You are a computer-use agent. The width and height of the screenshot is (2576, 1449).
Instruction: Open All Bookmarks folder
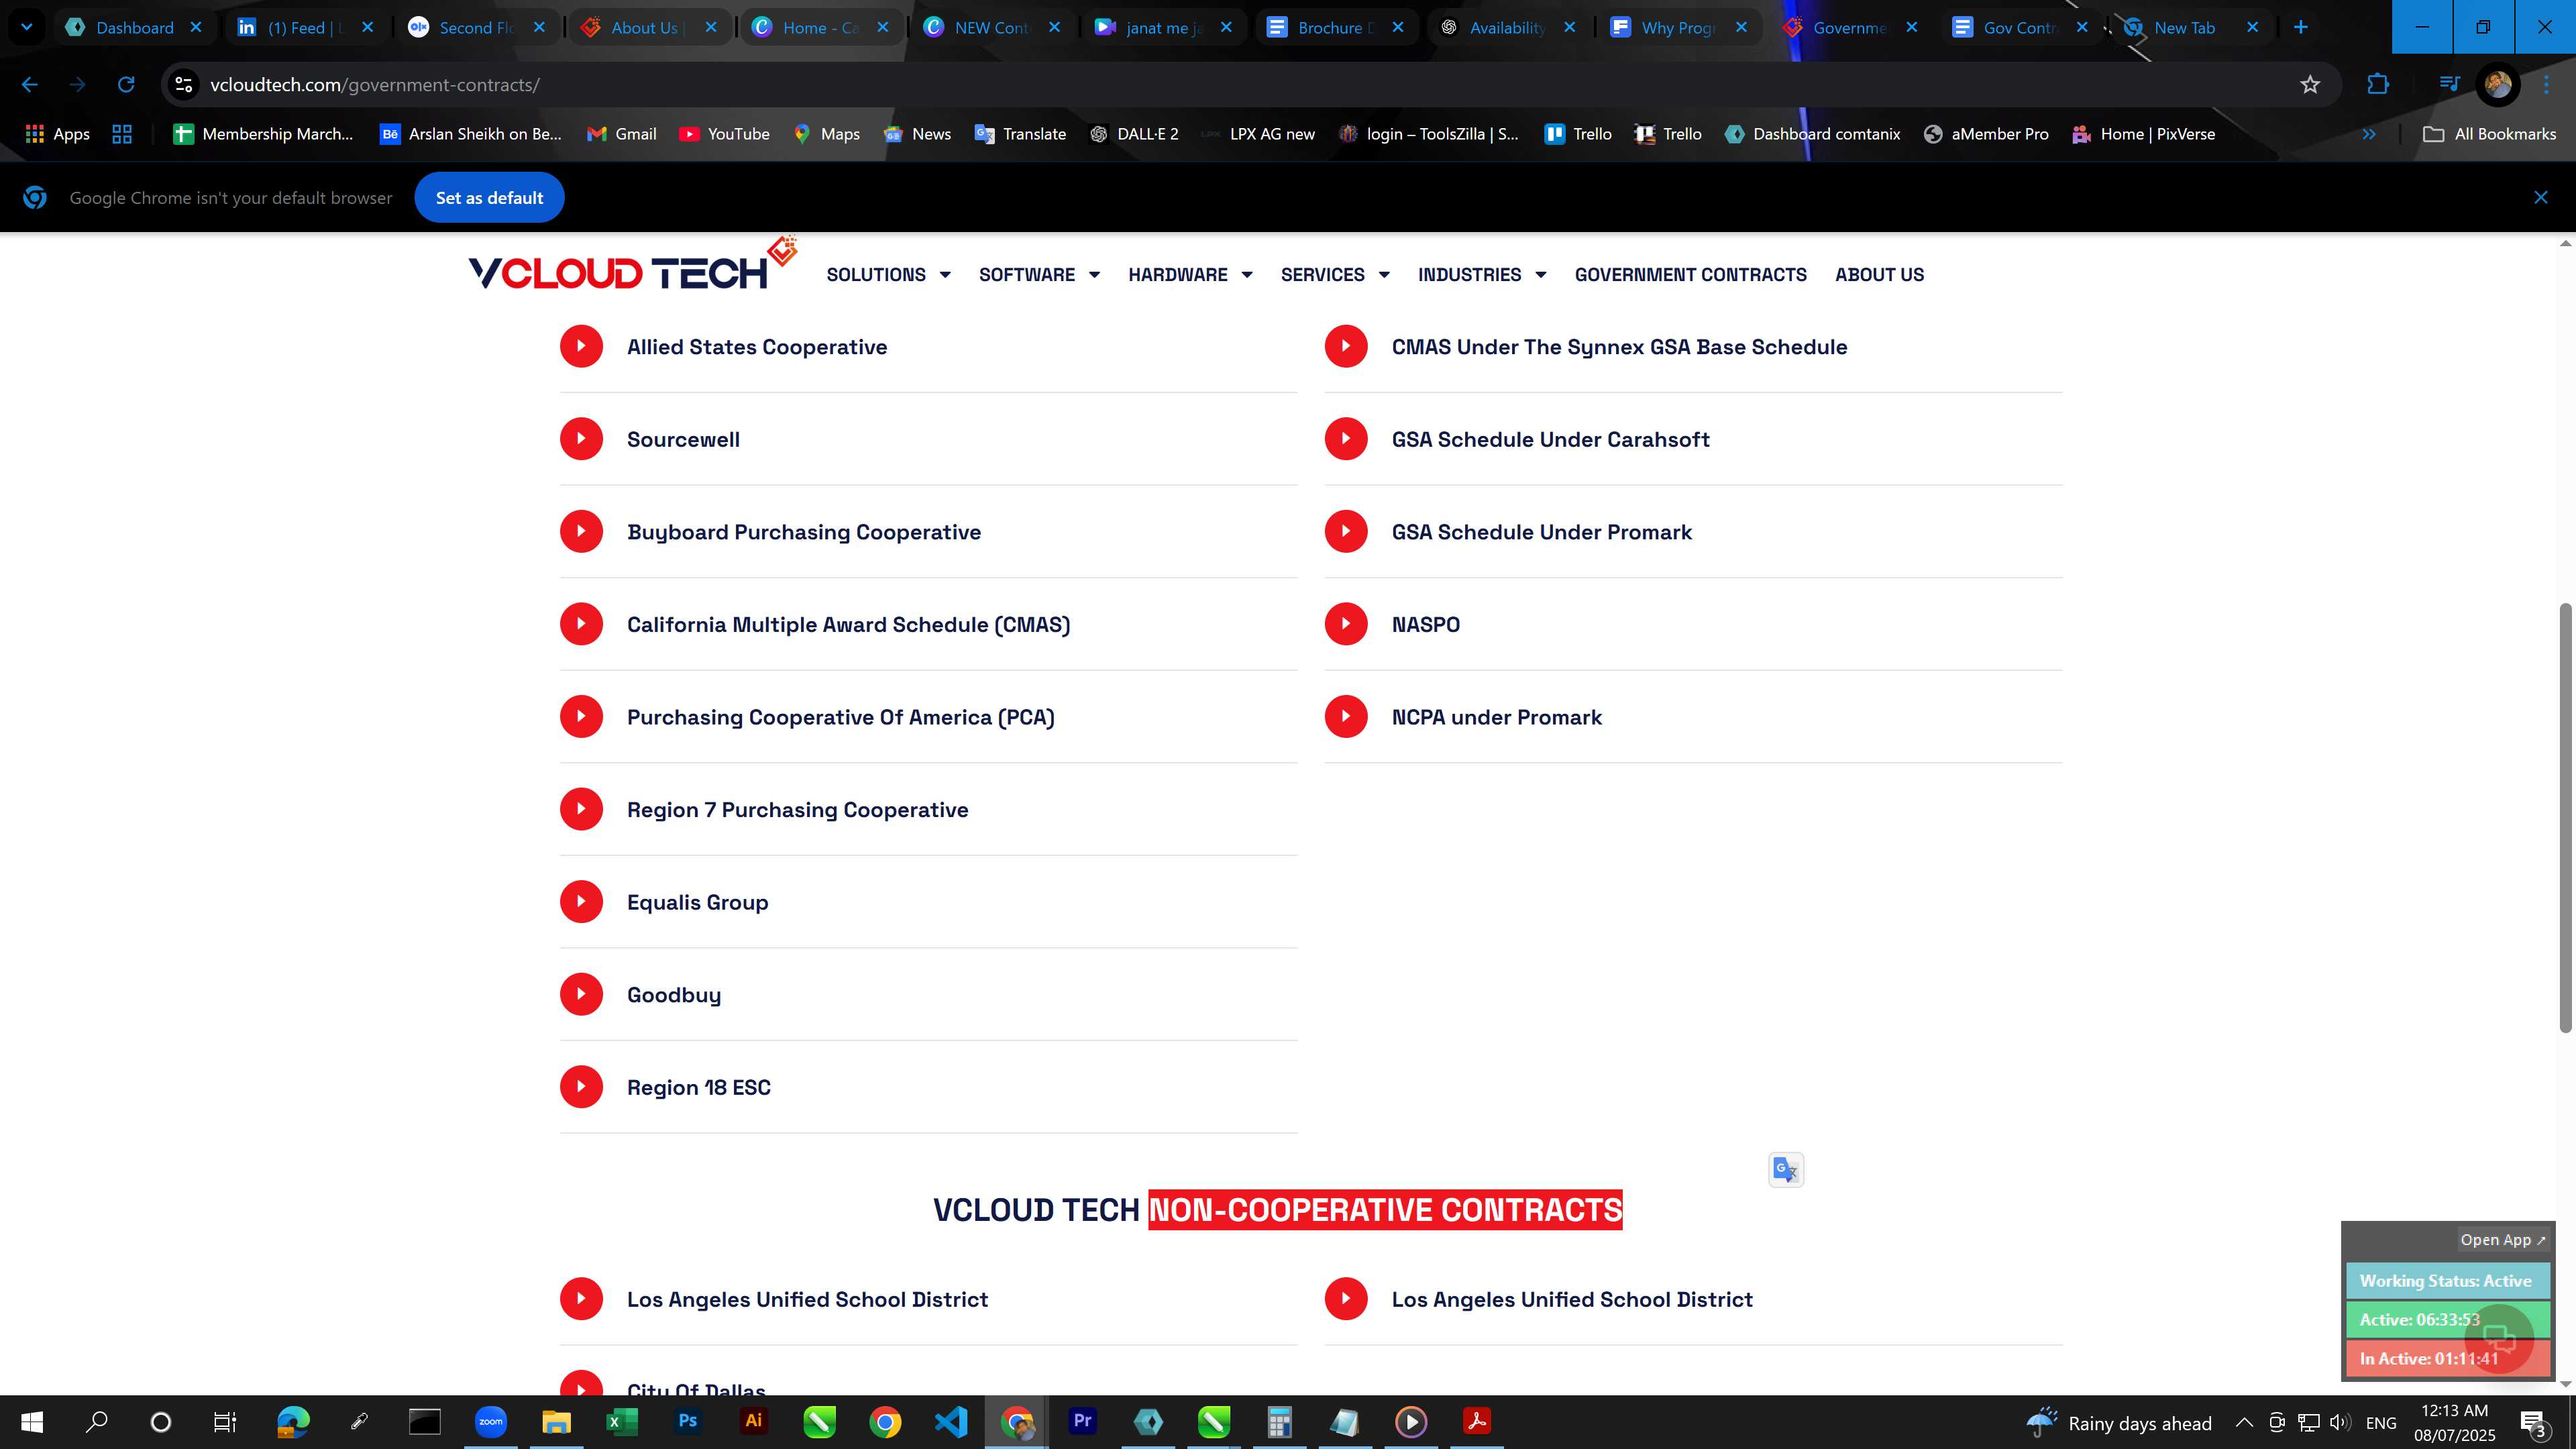tap(2490, 134)
